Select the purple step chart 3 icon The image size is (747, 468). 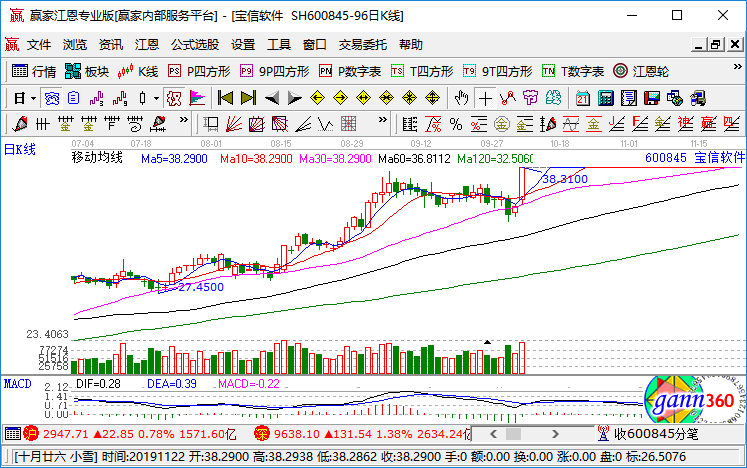(96, 99)
